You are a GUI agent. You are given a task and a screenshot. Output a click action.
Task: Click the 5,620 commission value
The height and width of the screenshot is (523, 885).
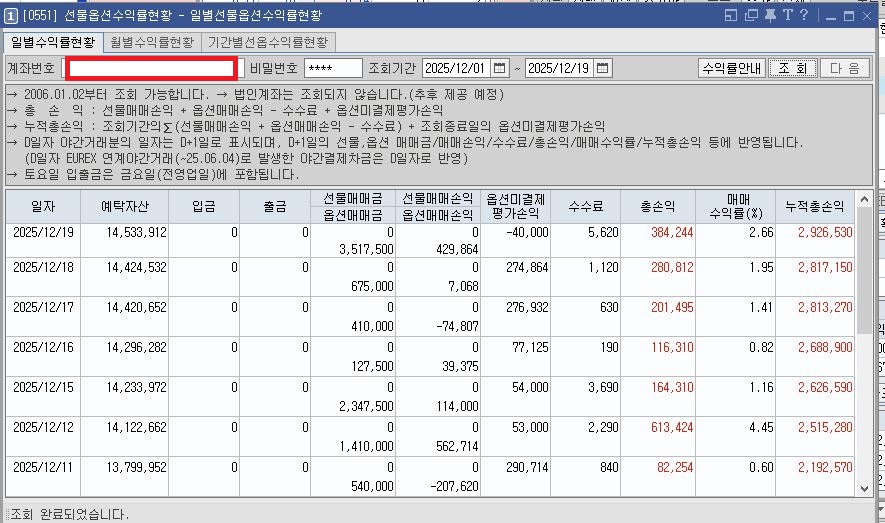[603, 232]
